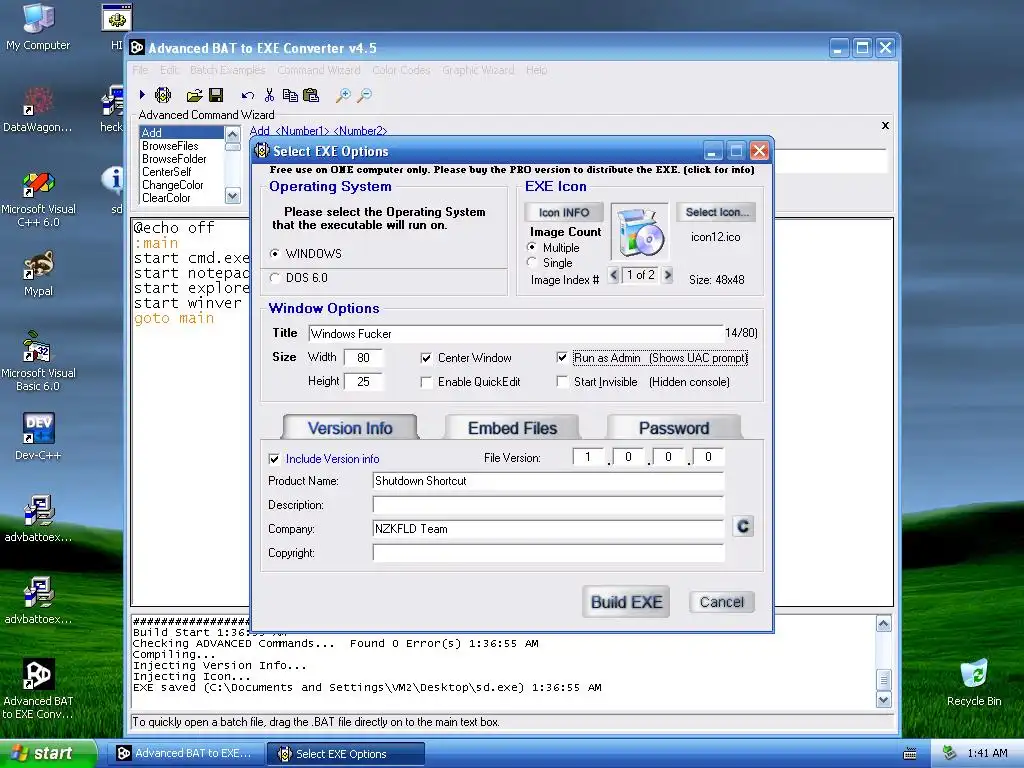
Task: Switch to the Version Info tab
Action: click(x=350, y=428)
